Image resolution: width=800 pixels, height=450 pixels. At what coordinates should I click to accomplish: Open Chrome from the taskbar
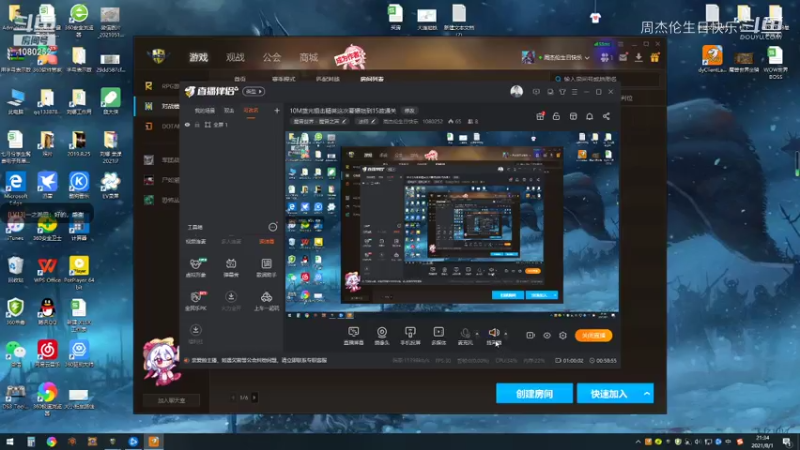click(x=51, y=442)
